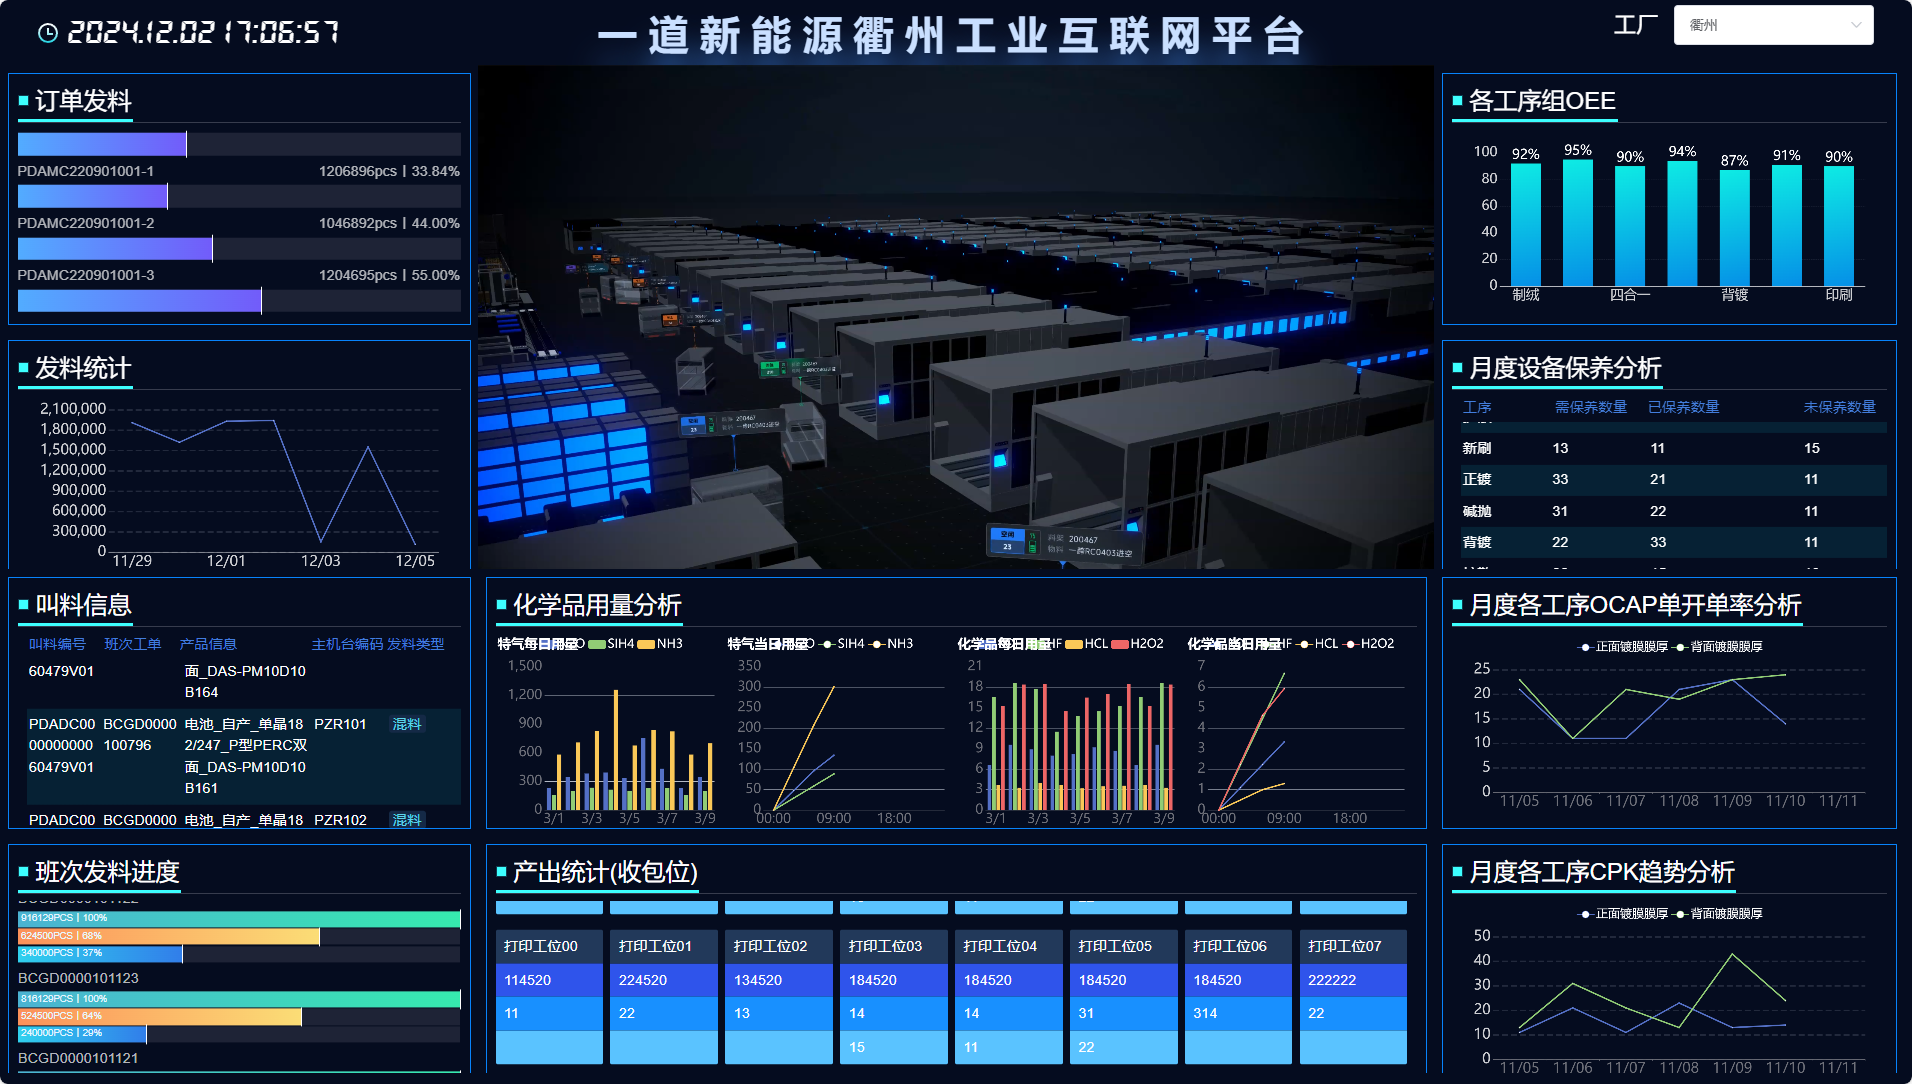Click the 222222 value under 打印工位07

point(1332,980)
